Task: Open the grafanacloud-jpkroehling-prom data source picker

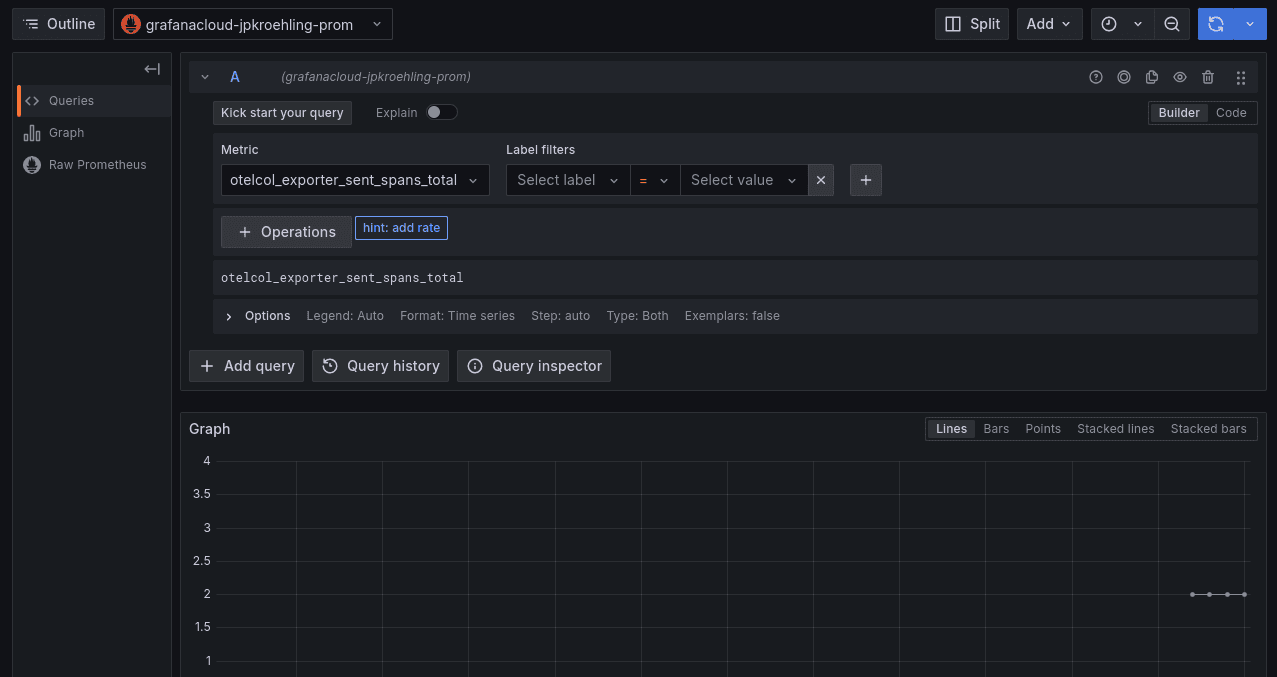Action: pos(252,23)
